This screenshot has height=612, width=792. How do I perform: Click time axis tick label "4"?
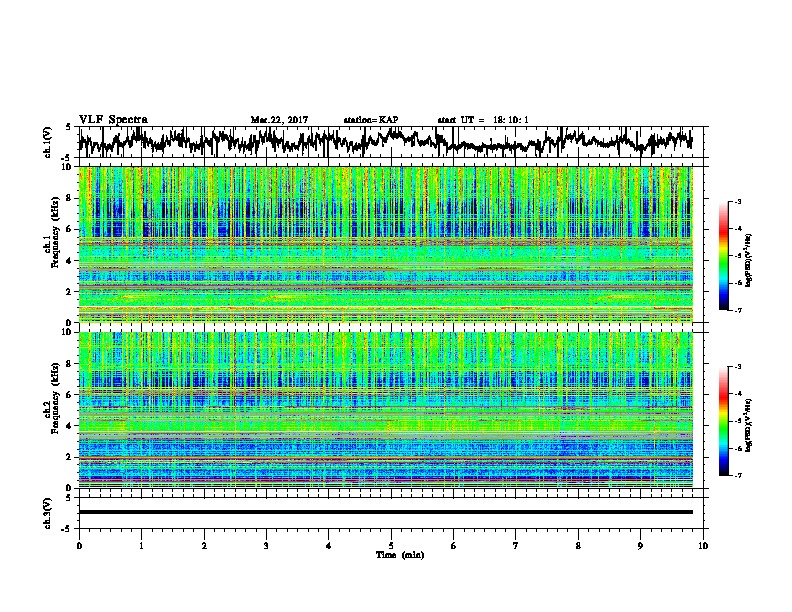pos(329,545)
